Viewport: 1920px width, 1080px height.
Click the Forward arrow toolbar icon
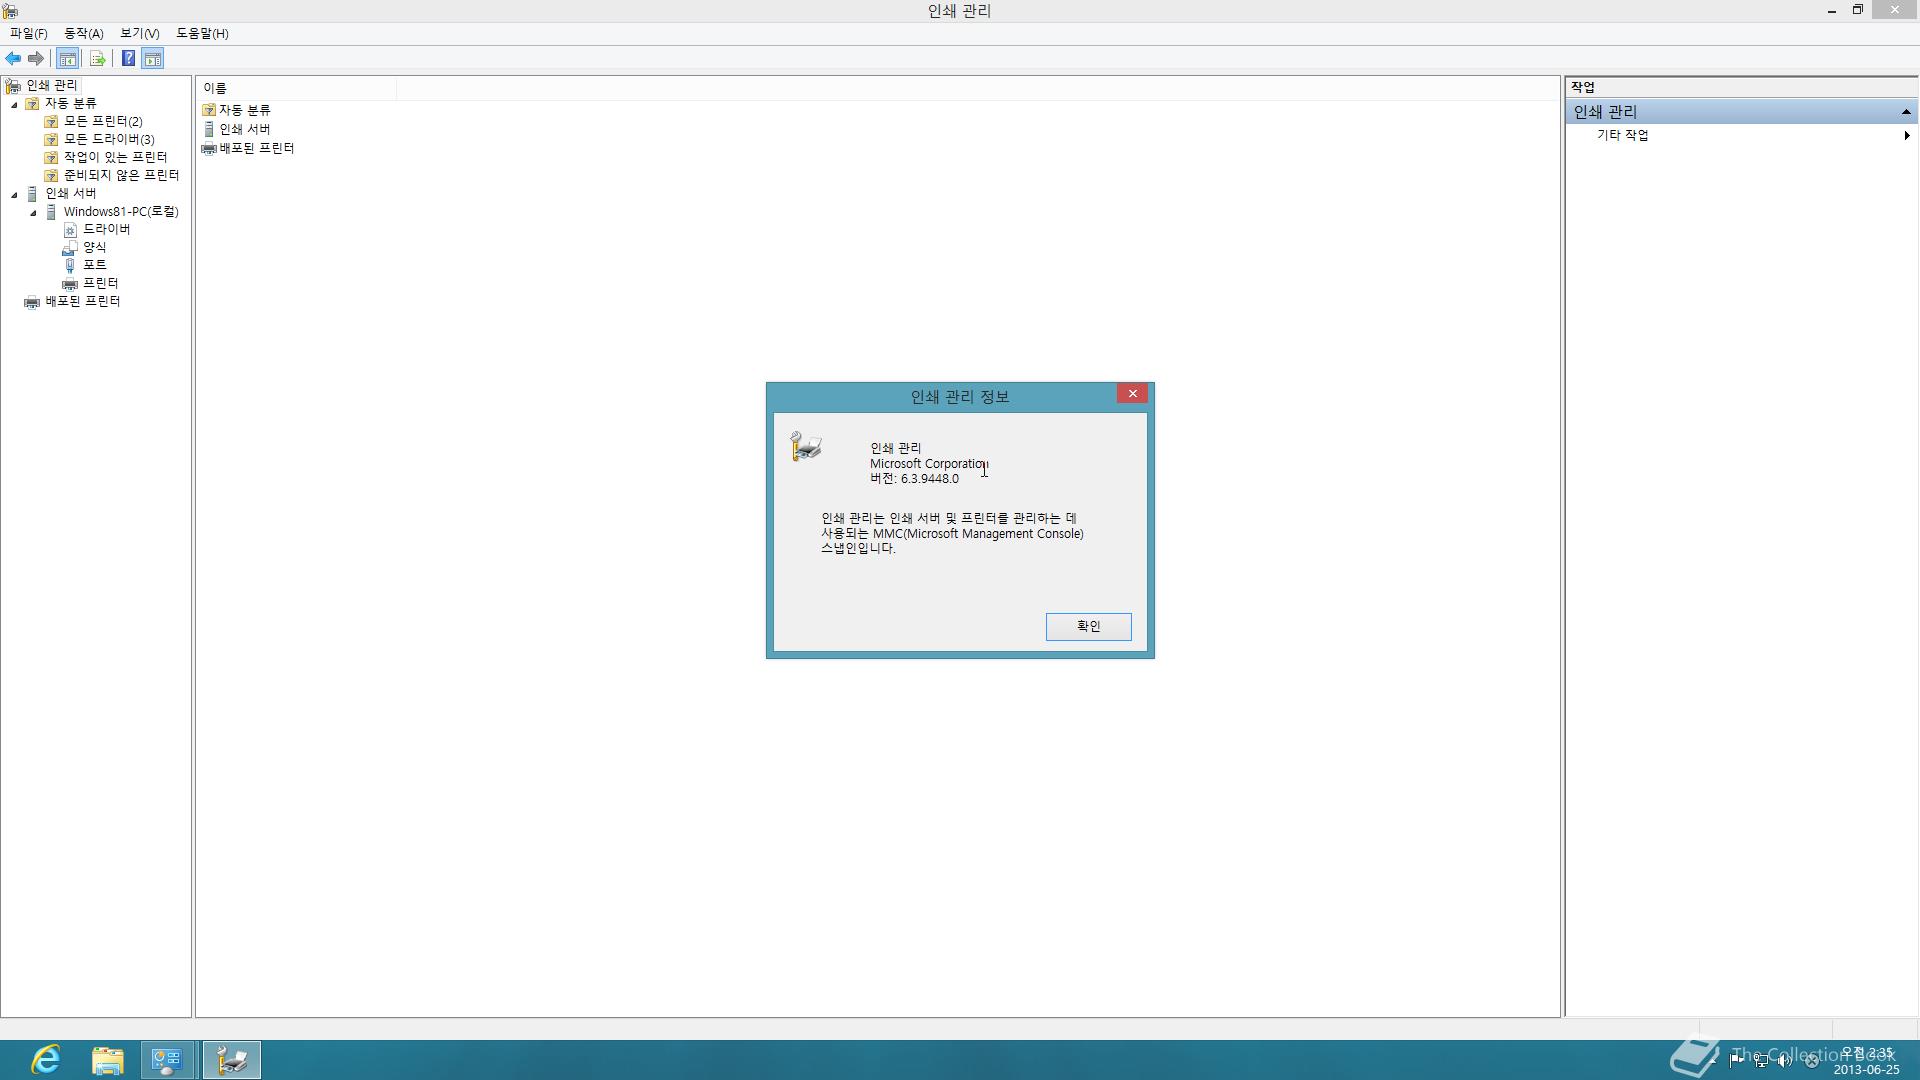(x=36, y=59)
